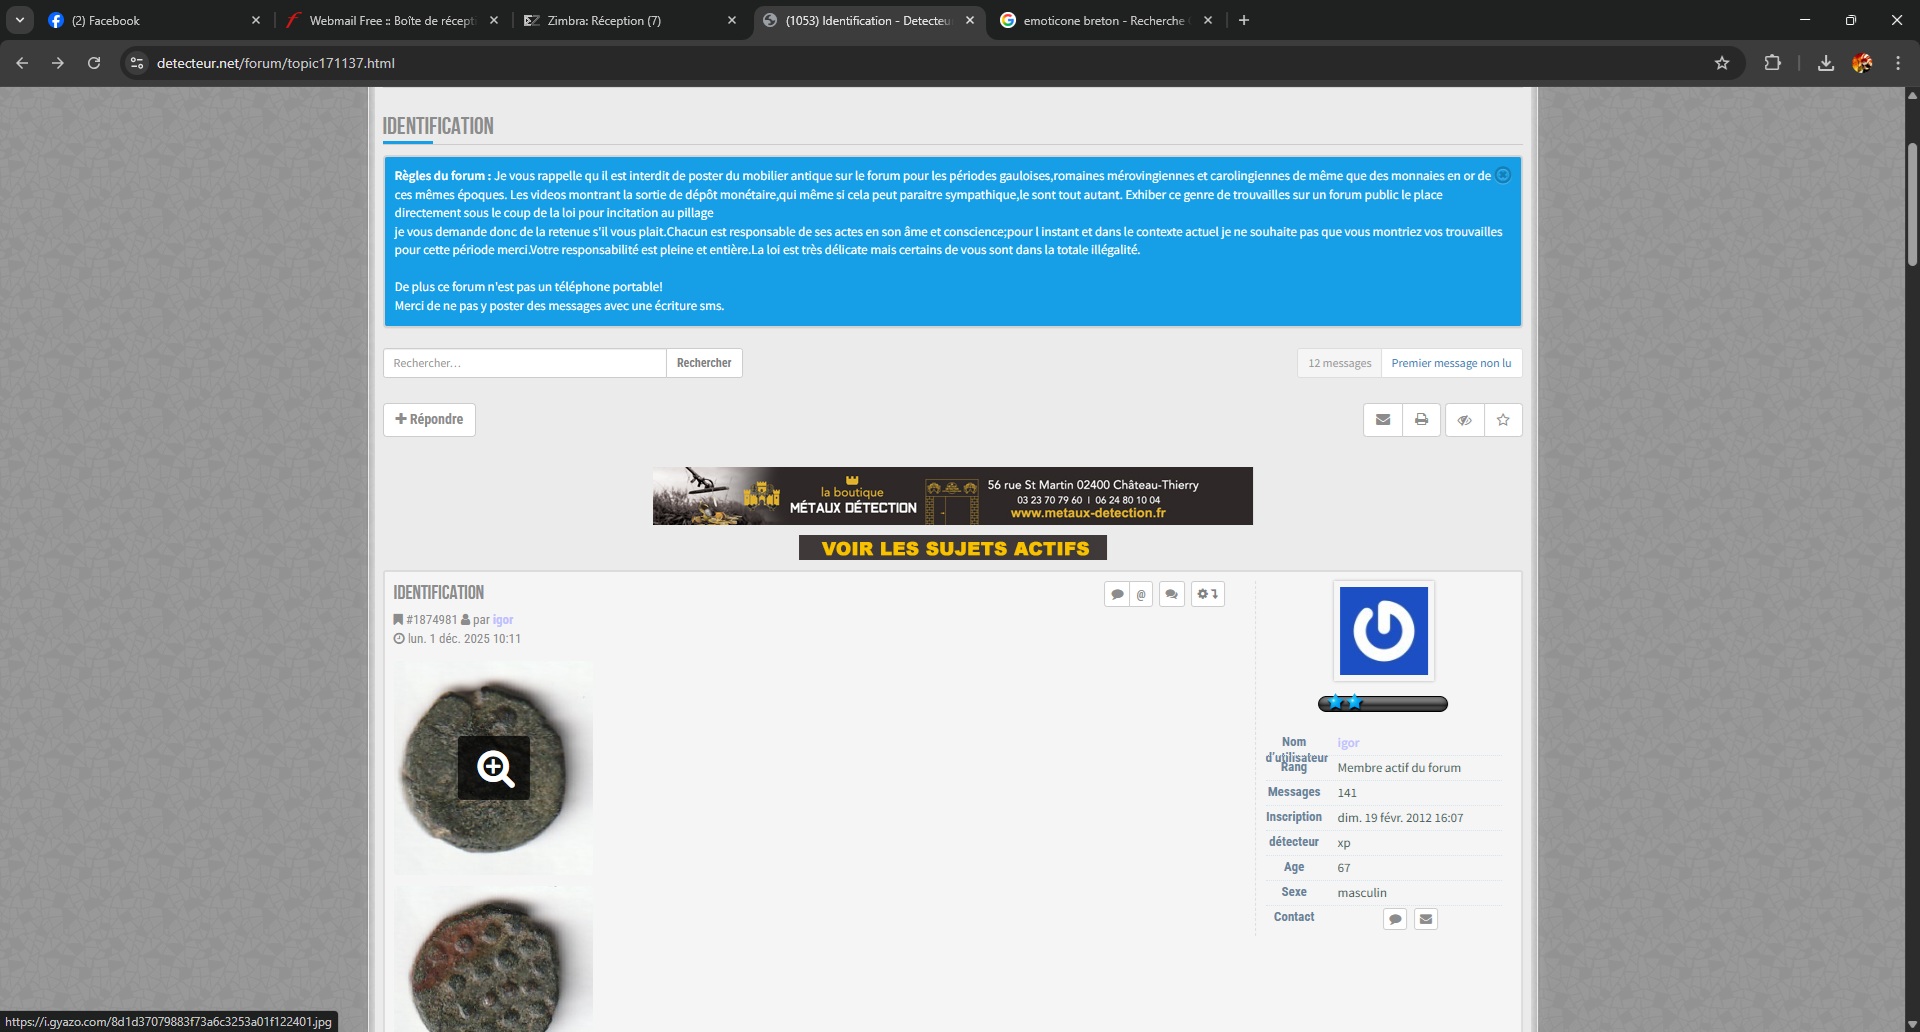Click the Répondre reply button
This screenshot has width=1920, height=1032.
tap(429, 420)
